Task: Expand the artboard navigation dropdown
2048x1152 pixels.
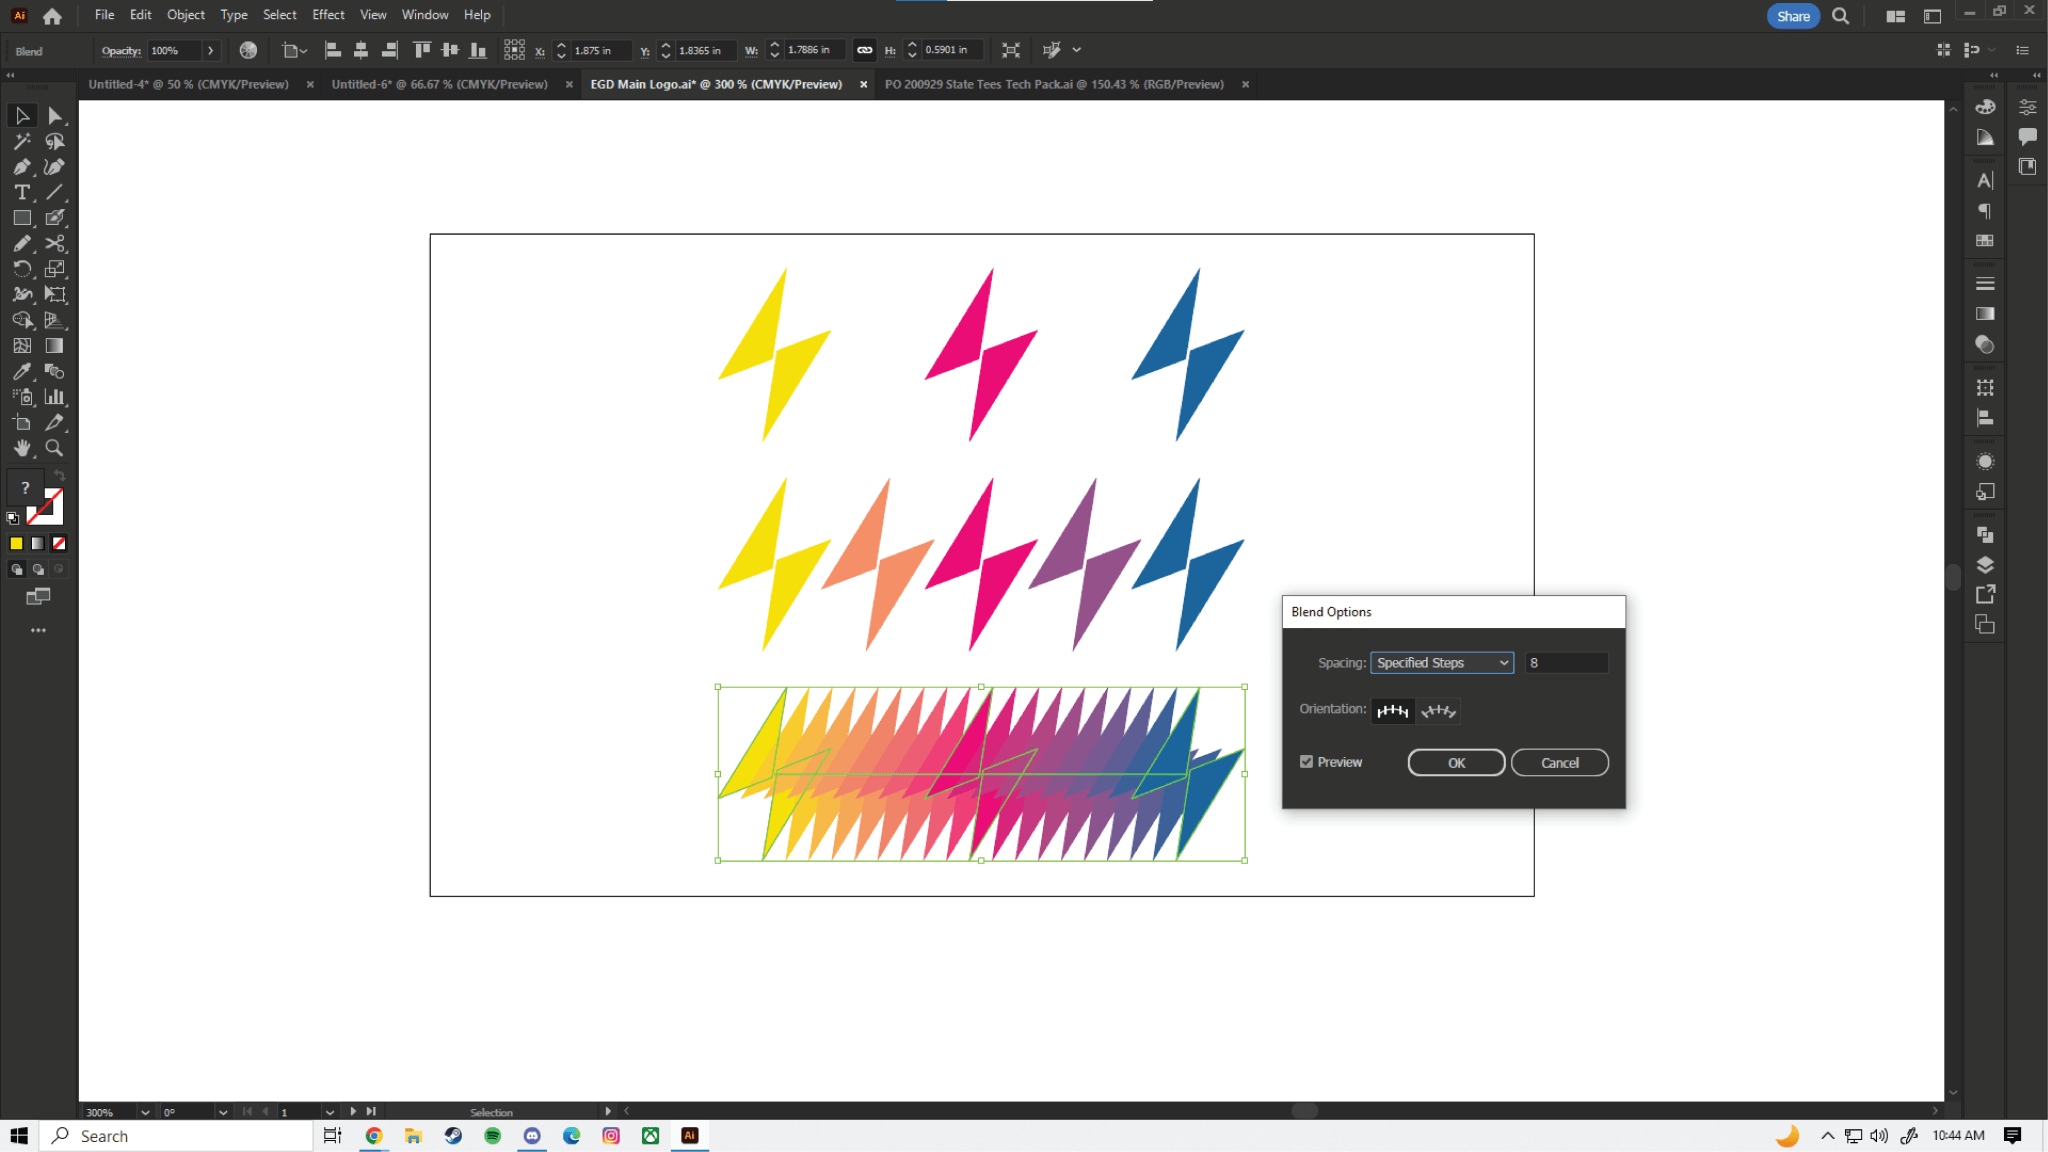Action: point(330,1111)
